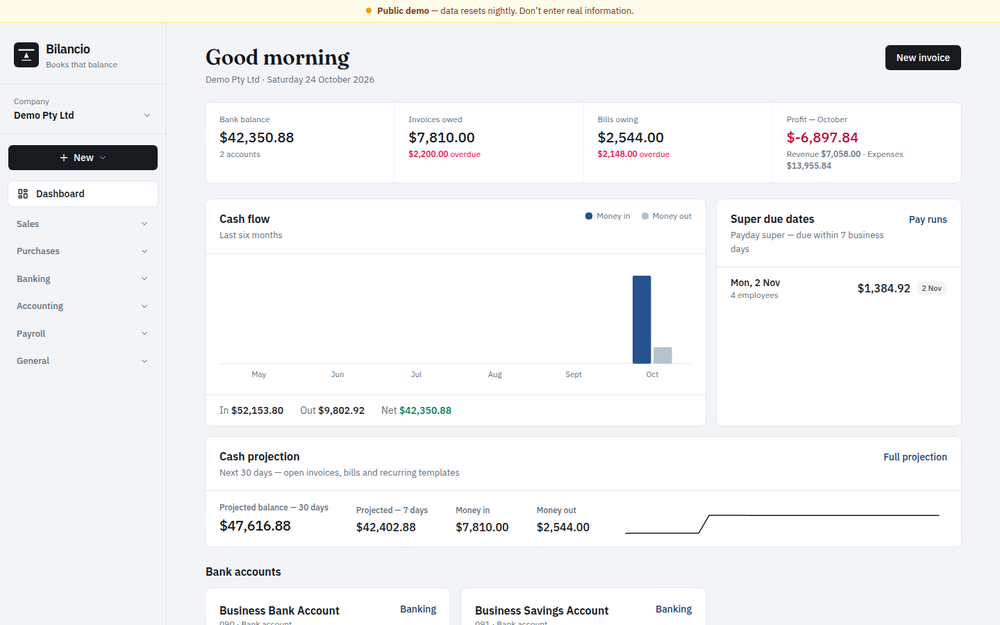Click the plus icon on New button
Screen dimensions: 1000x625
(64, 158)
